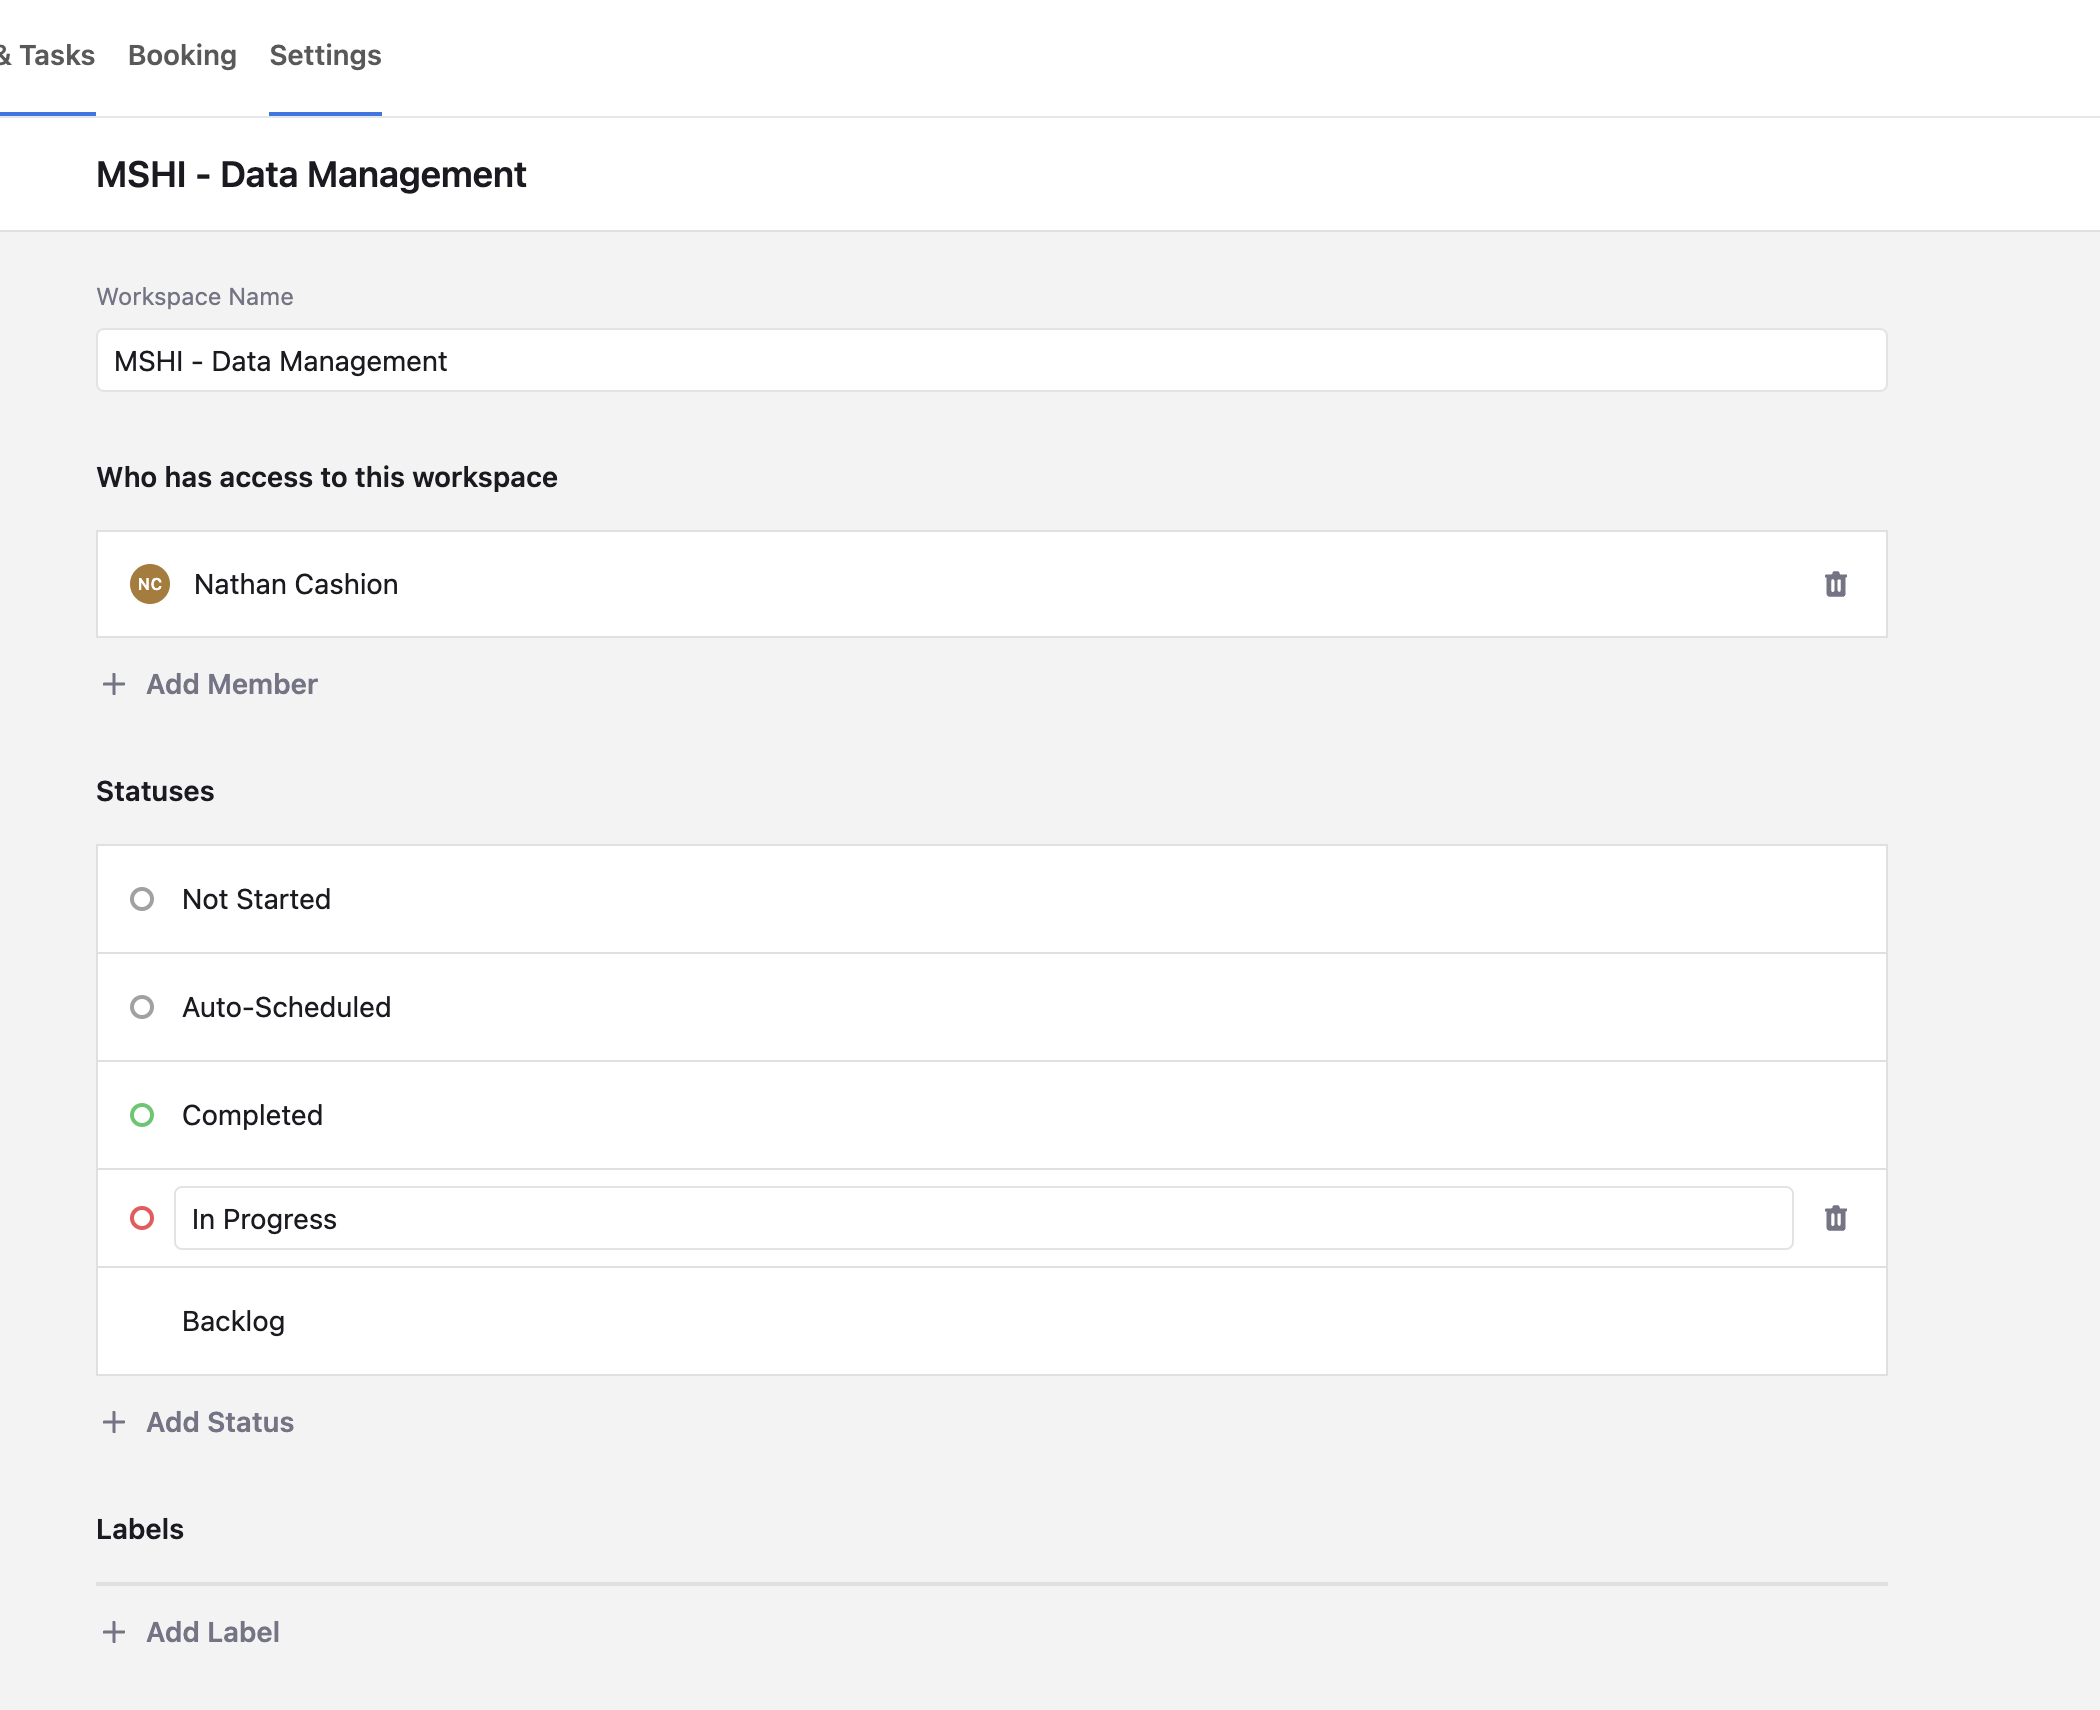Remove the In Progress status

click(x=1836, y=1218)
